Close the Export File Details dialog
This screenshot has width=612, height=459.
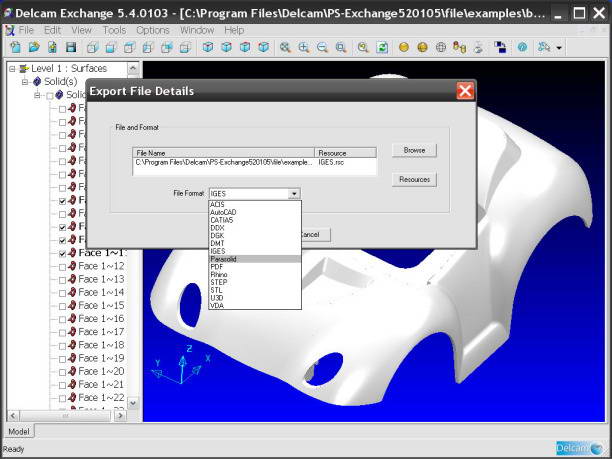pos(465,91)
